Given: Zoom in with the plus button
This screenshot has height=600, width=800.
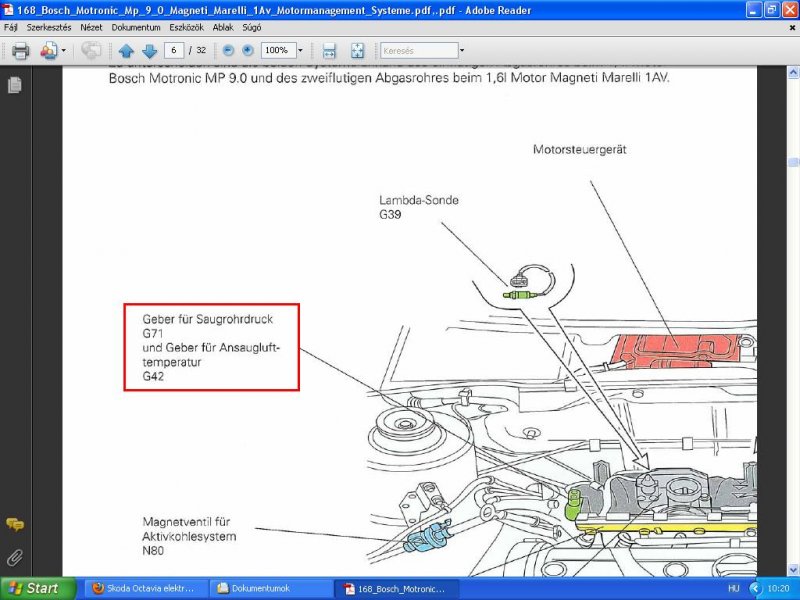Looking at the screenshot, I should click(x=248, y=50).
